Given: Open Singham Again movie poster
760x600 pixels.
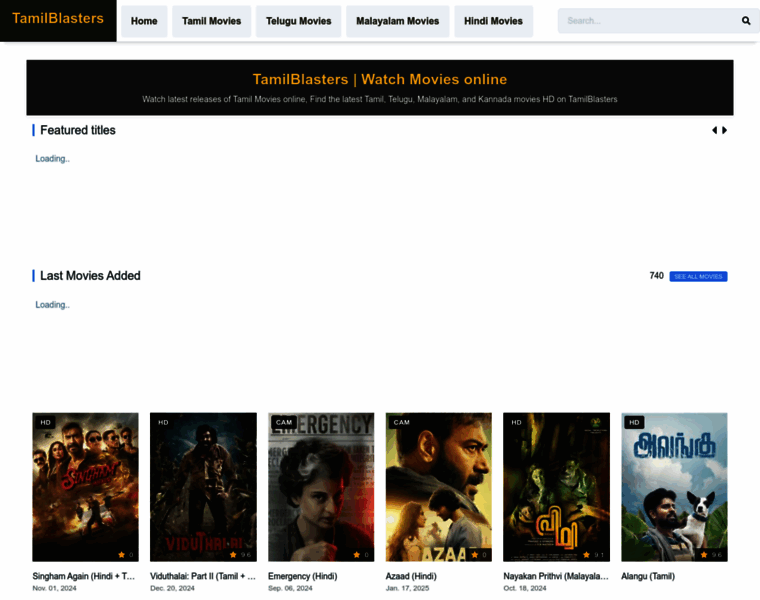Looking at the screenshot, I should 85,487.
